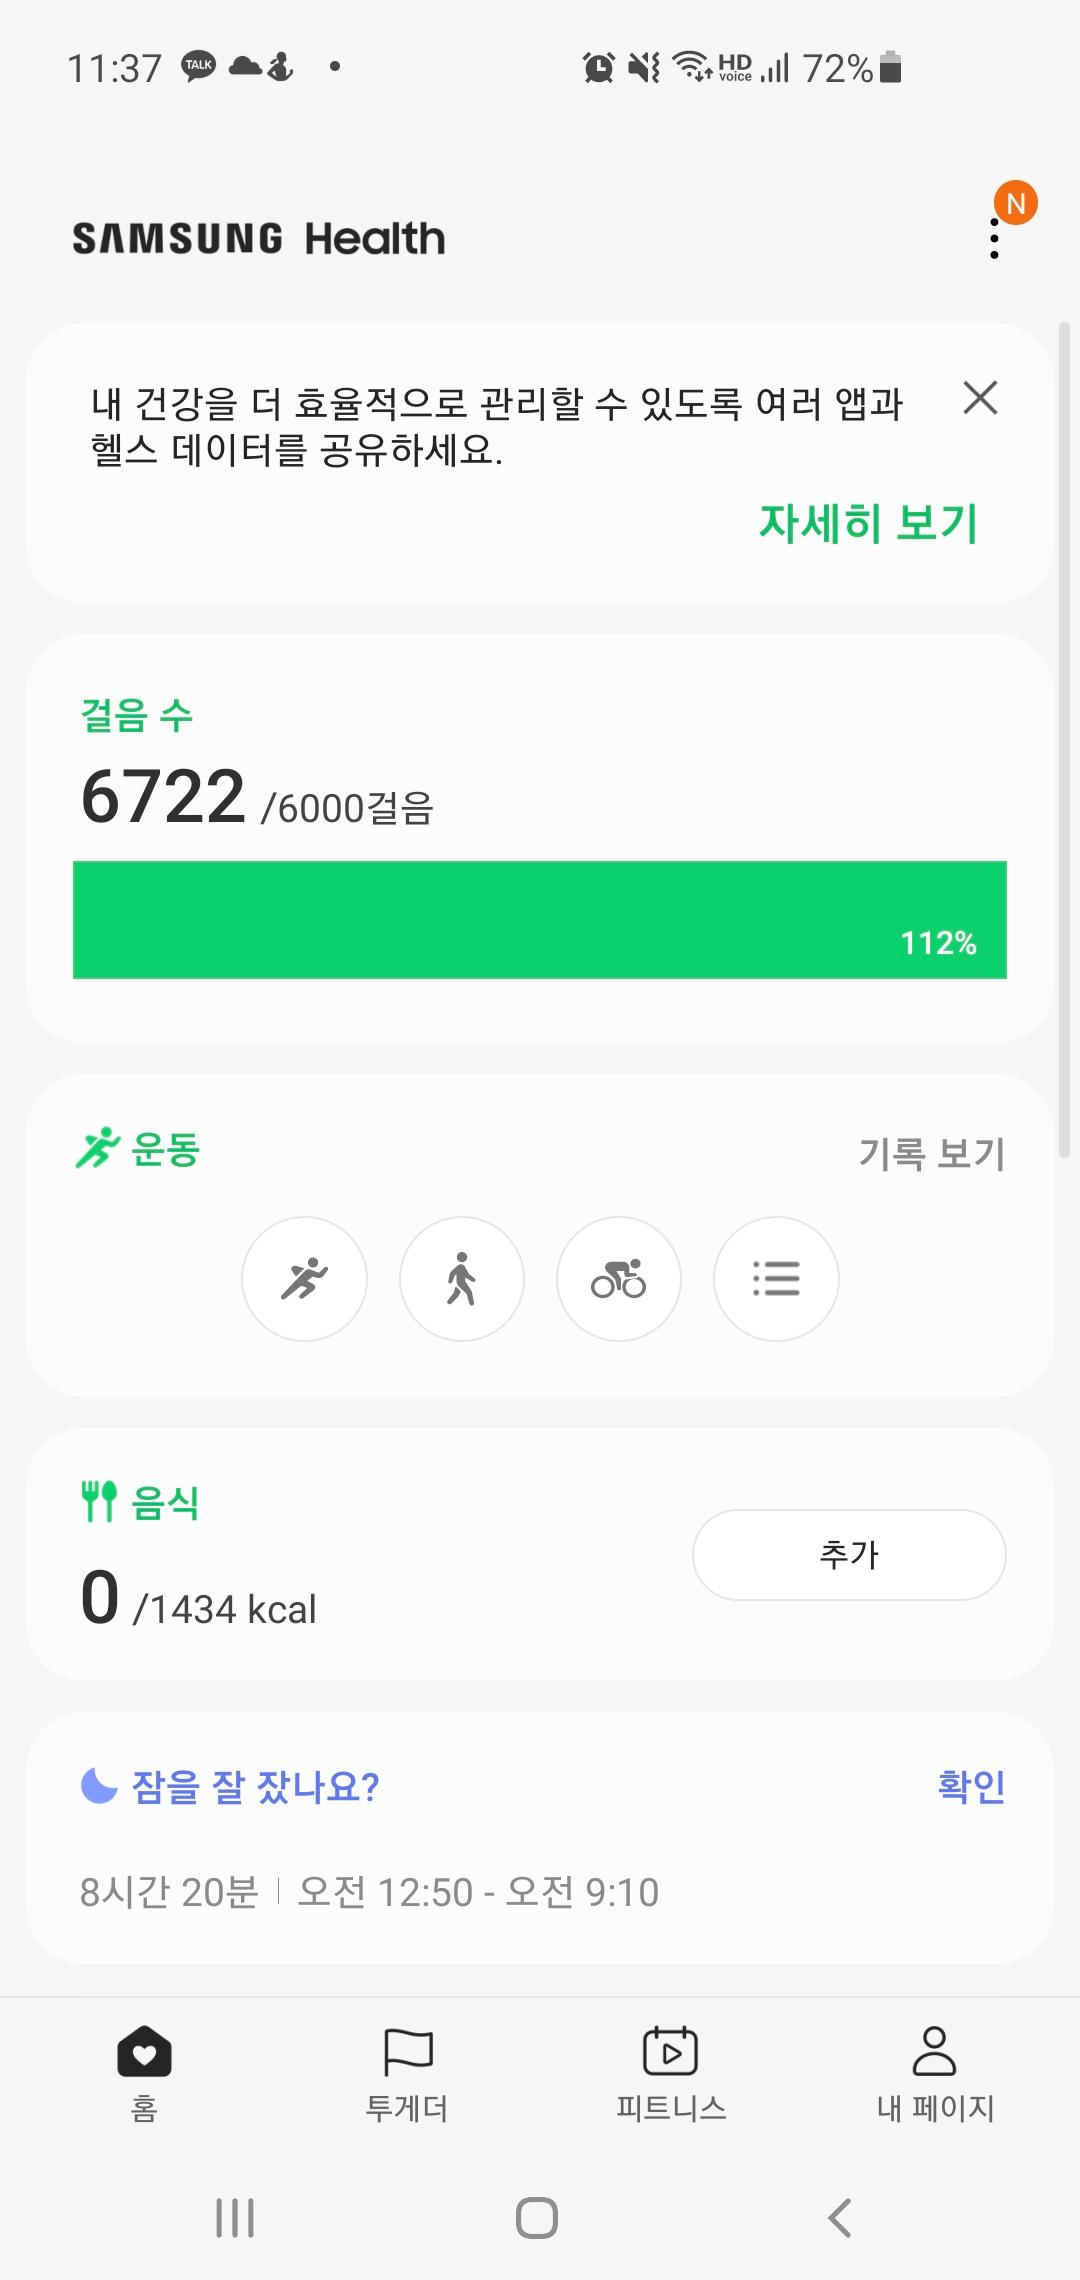This screenshot has width=1080, height=2280.
Task: Start a walking workout
Action: tap(461, 1279)
